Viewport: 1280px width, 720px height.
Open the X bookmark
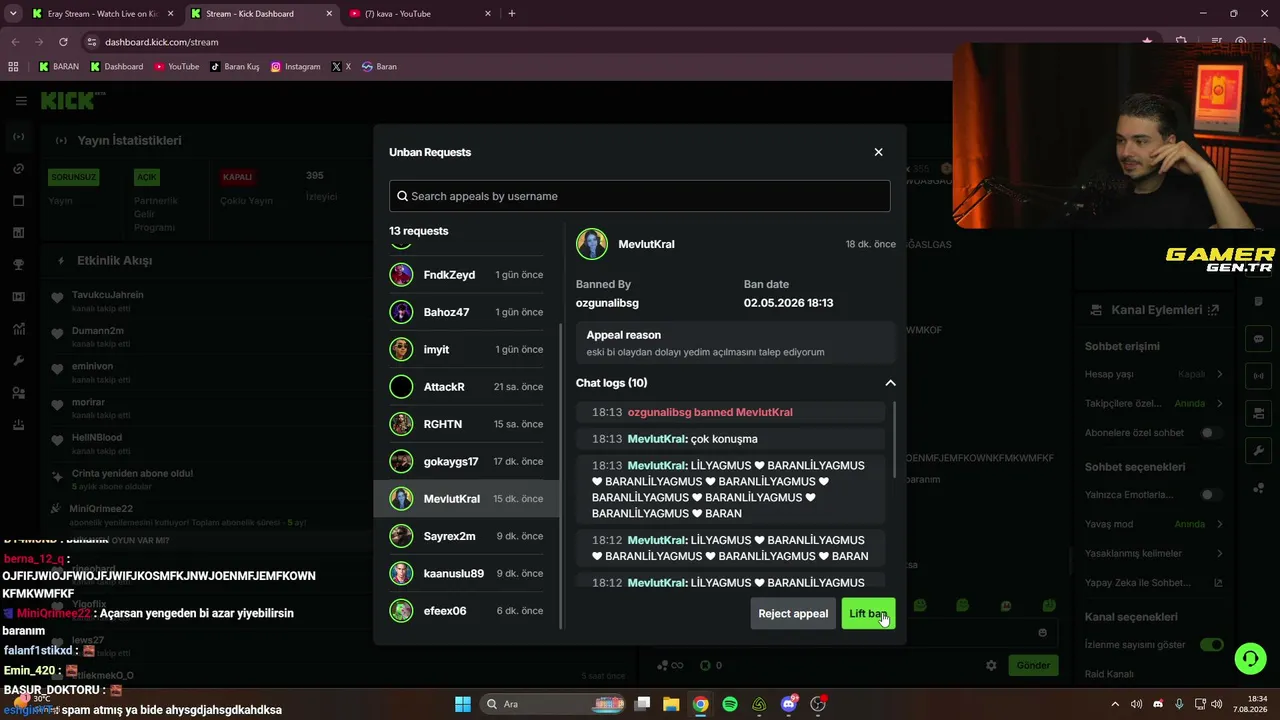pos(341,67)
